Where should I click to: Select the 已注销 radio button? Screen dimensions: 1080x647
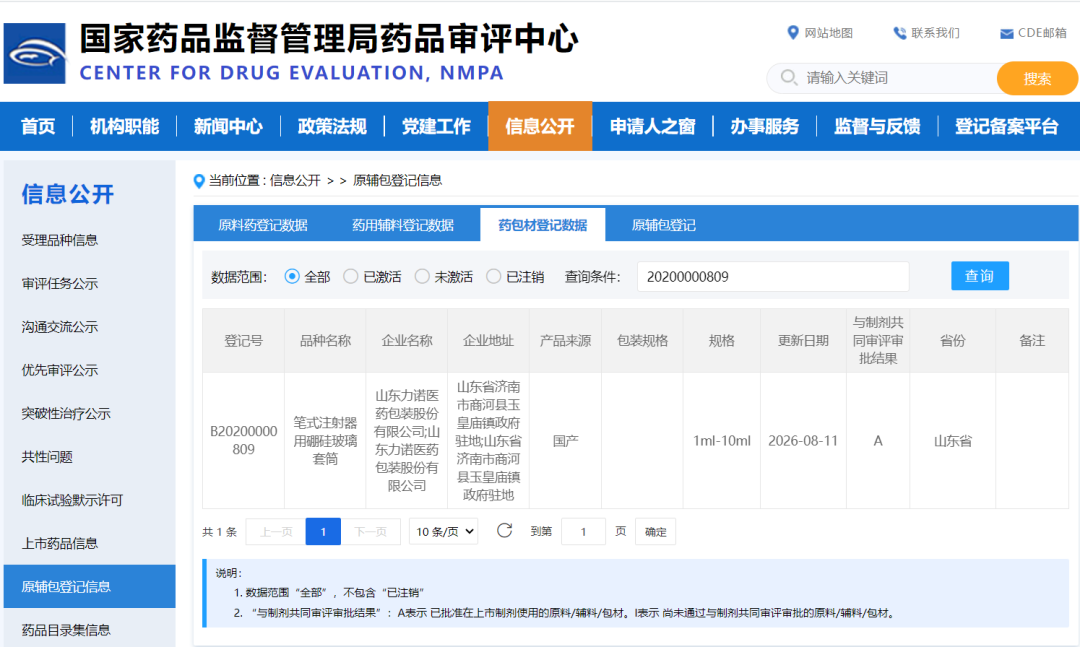click(493, 276)
